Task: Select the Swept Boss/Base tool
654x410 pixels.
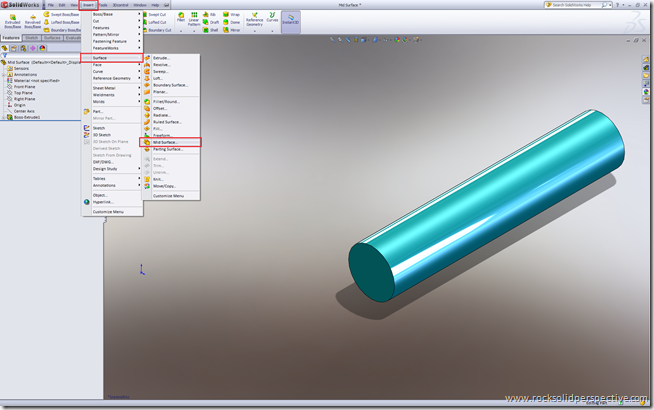Action: coord(61,15)
